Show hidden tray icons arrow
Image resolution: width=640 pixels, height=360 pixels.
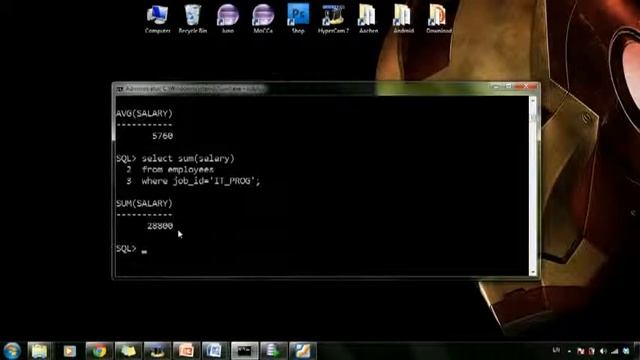[x=569, y=351]
